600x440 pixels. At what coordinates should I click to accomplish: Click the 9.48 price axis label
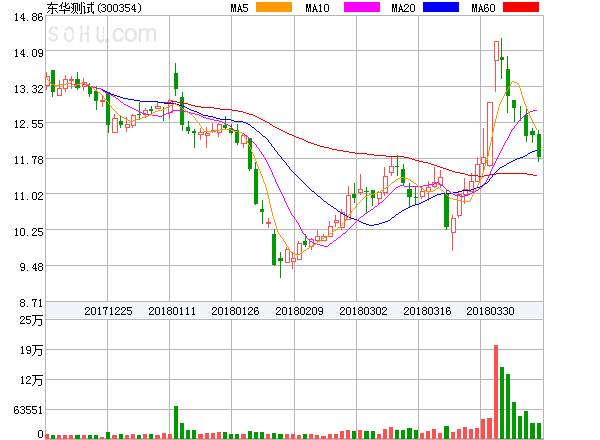click(31, 267)
